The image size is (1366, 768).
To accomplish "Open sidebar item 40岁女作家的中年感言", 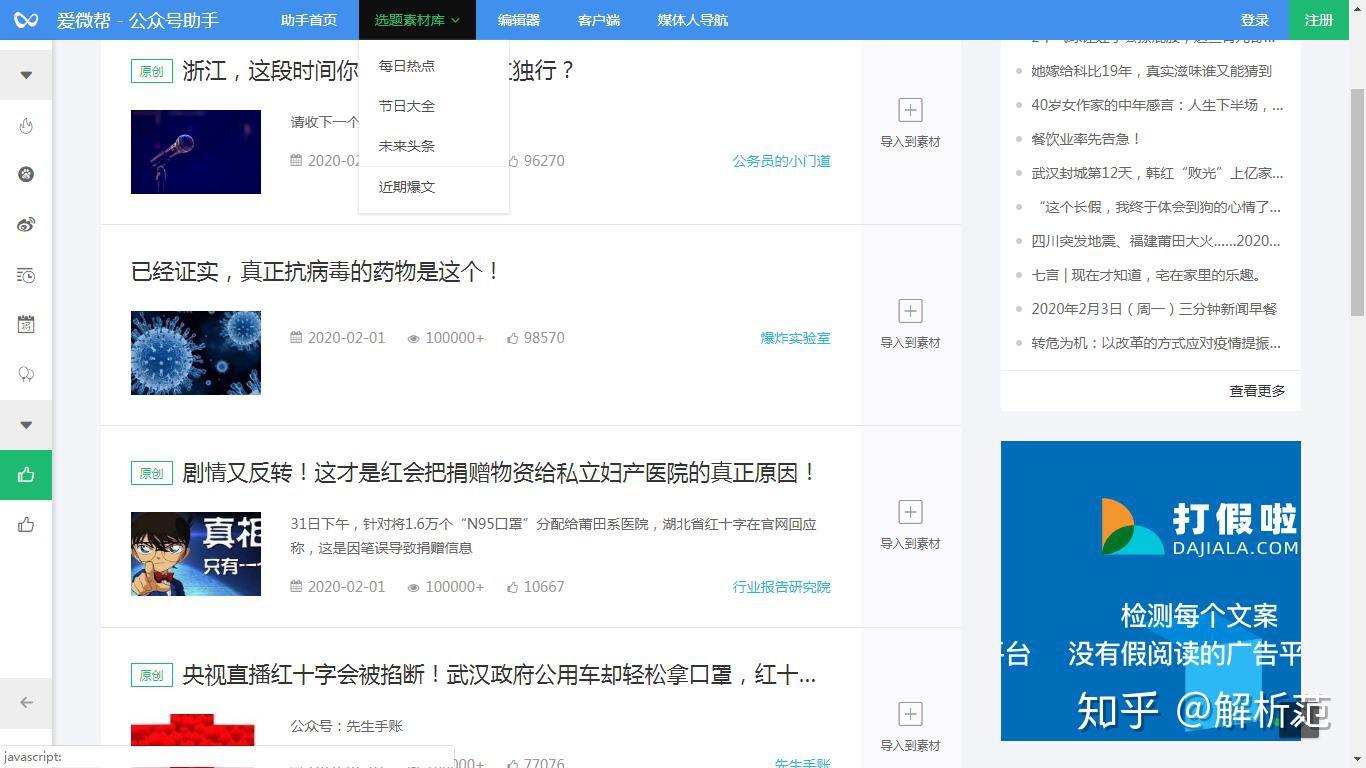I will 1158,105.
